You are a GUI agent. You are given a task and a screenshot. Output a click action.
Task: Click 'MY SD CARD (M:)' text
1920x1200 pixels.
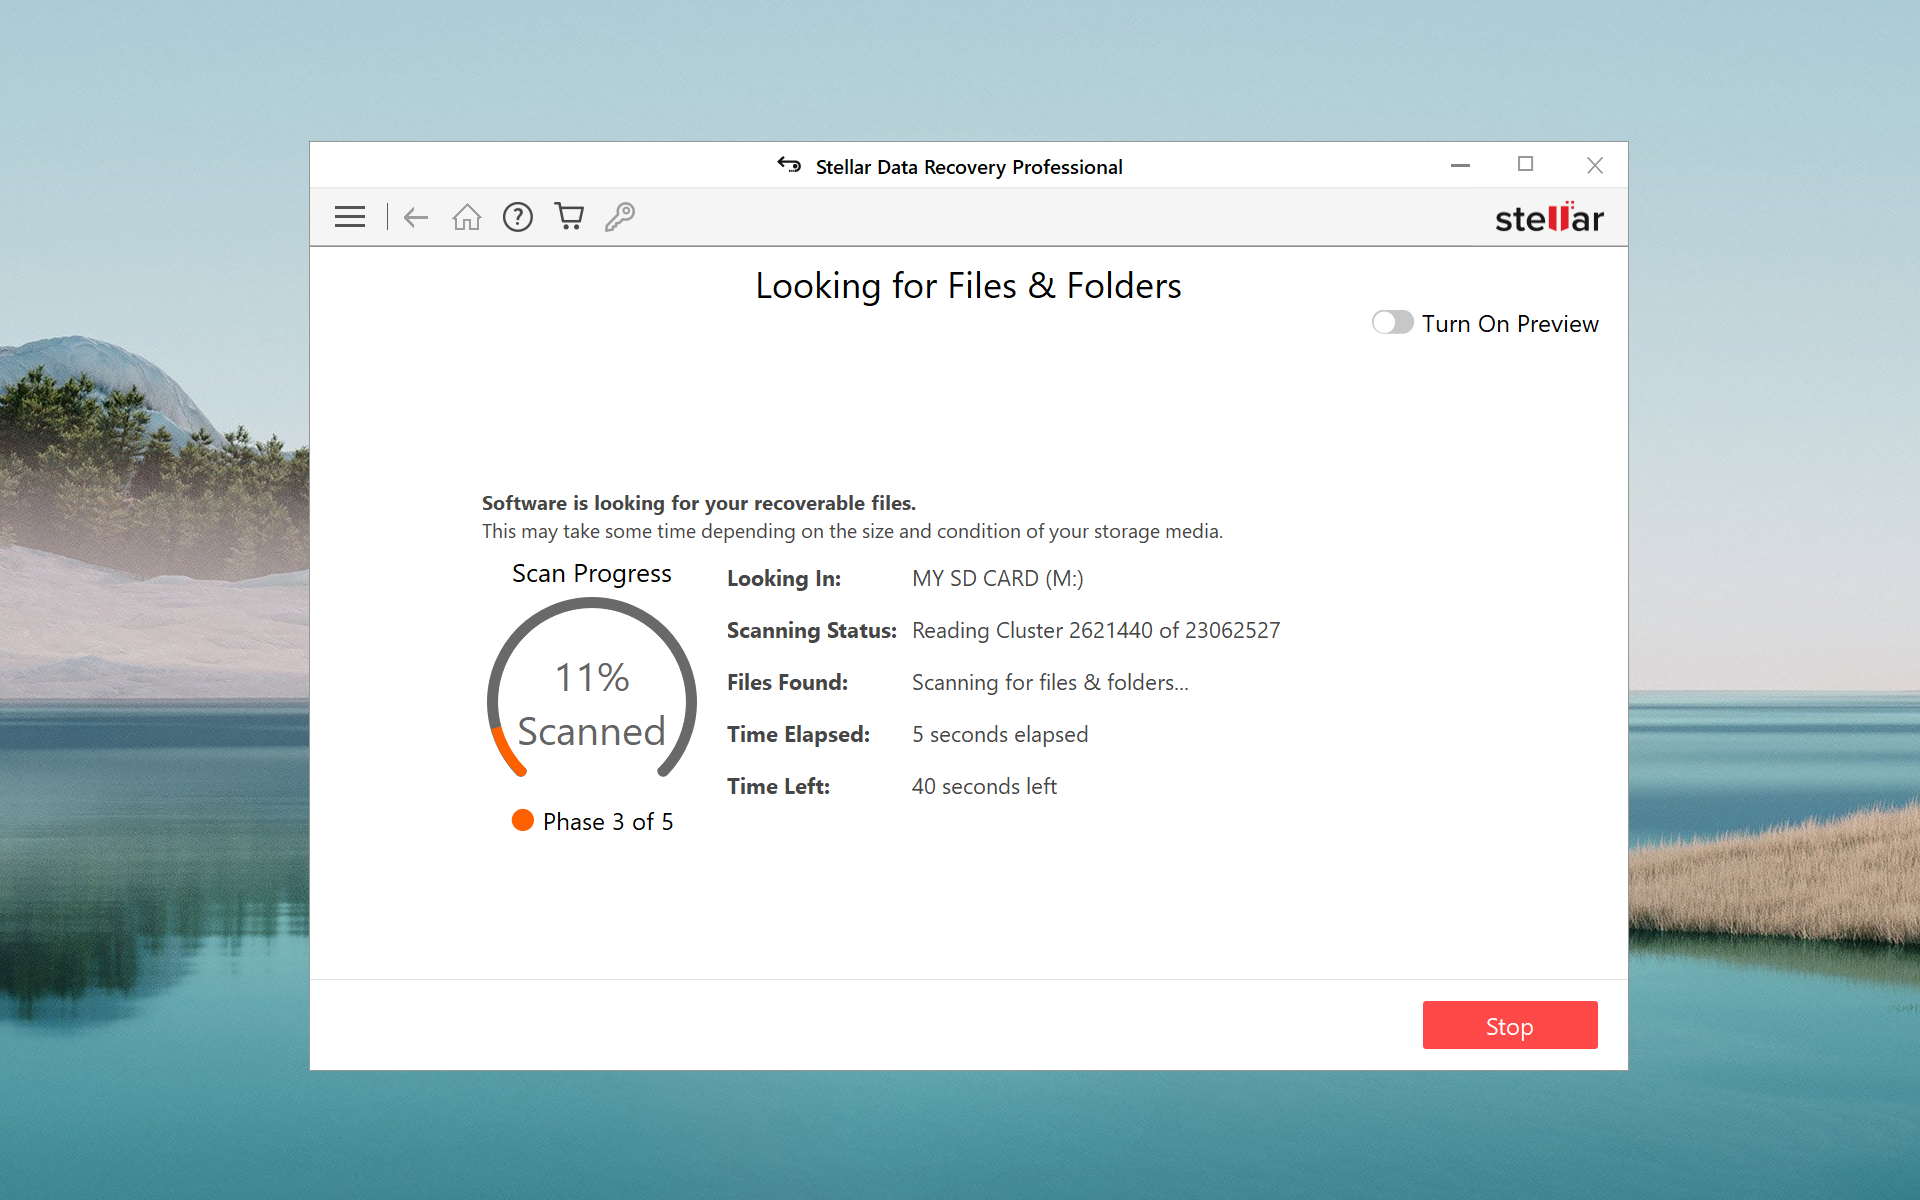997,578
